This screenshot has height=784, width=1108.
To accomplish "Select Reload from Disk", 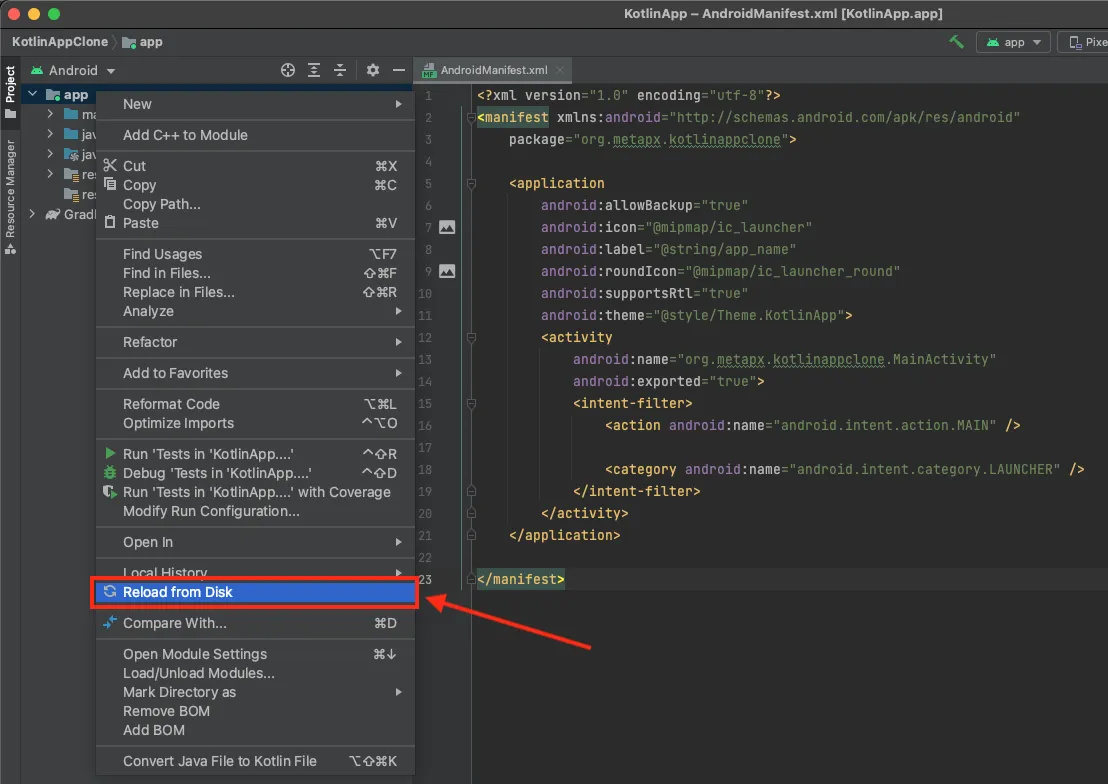I will pos(255,592).
